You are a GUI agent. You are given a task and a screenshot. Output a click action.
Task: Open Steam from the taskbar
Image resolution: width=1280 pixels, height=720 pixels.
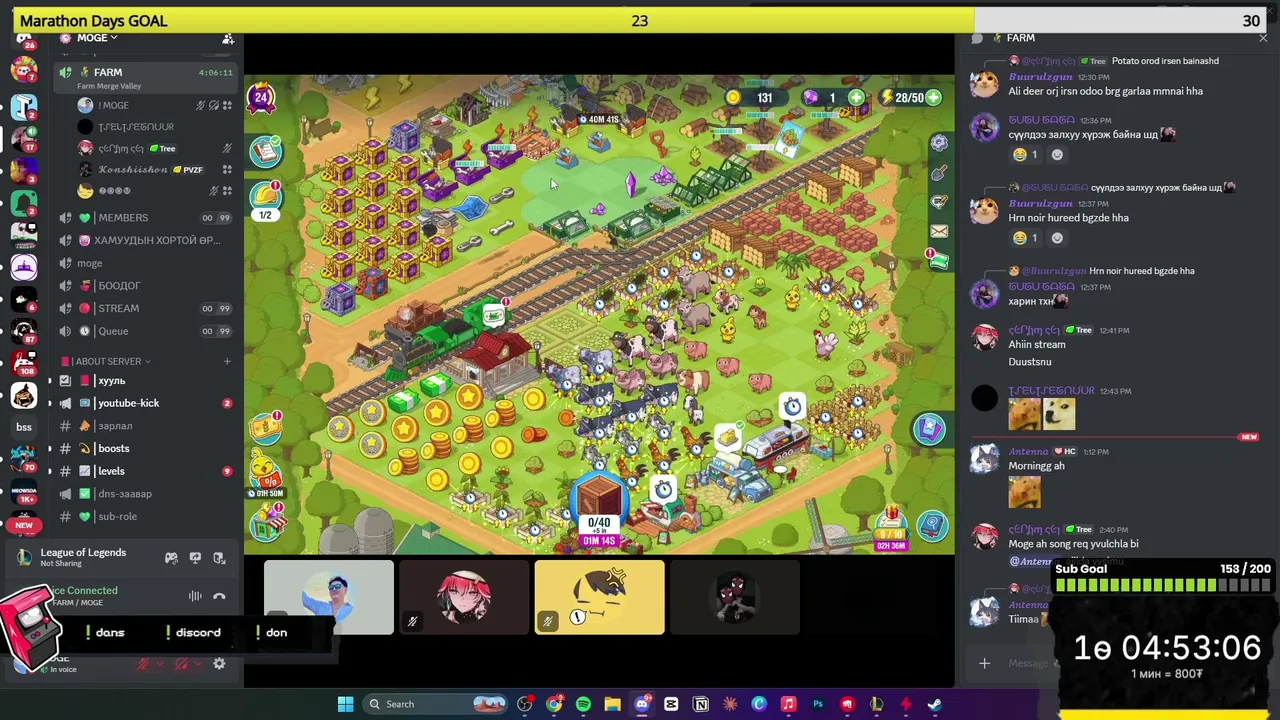(934, 704)
